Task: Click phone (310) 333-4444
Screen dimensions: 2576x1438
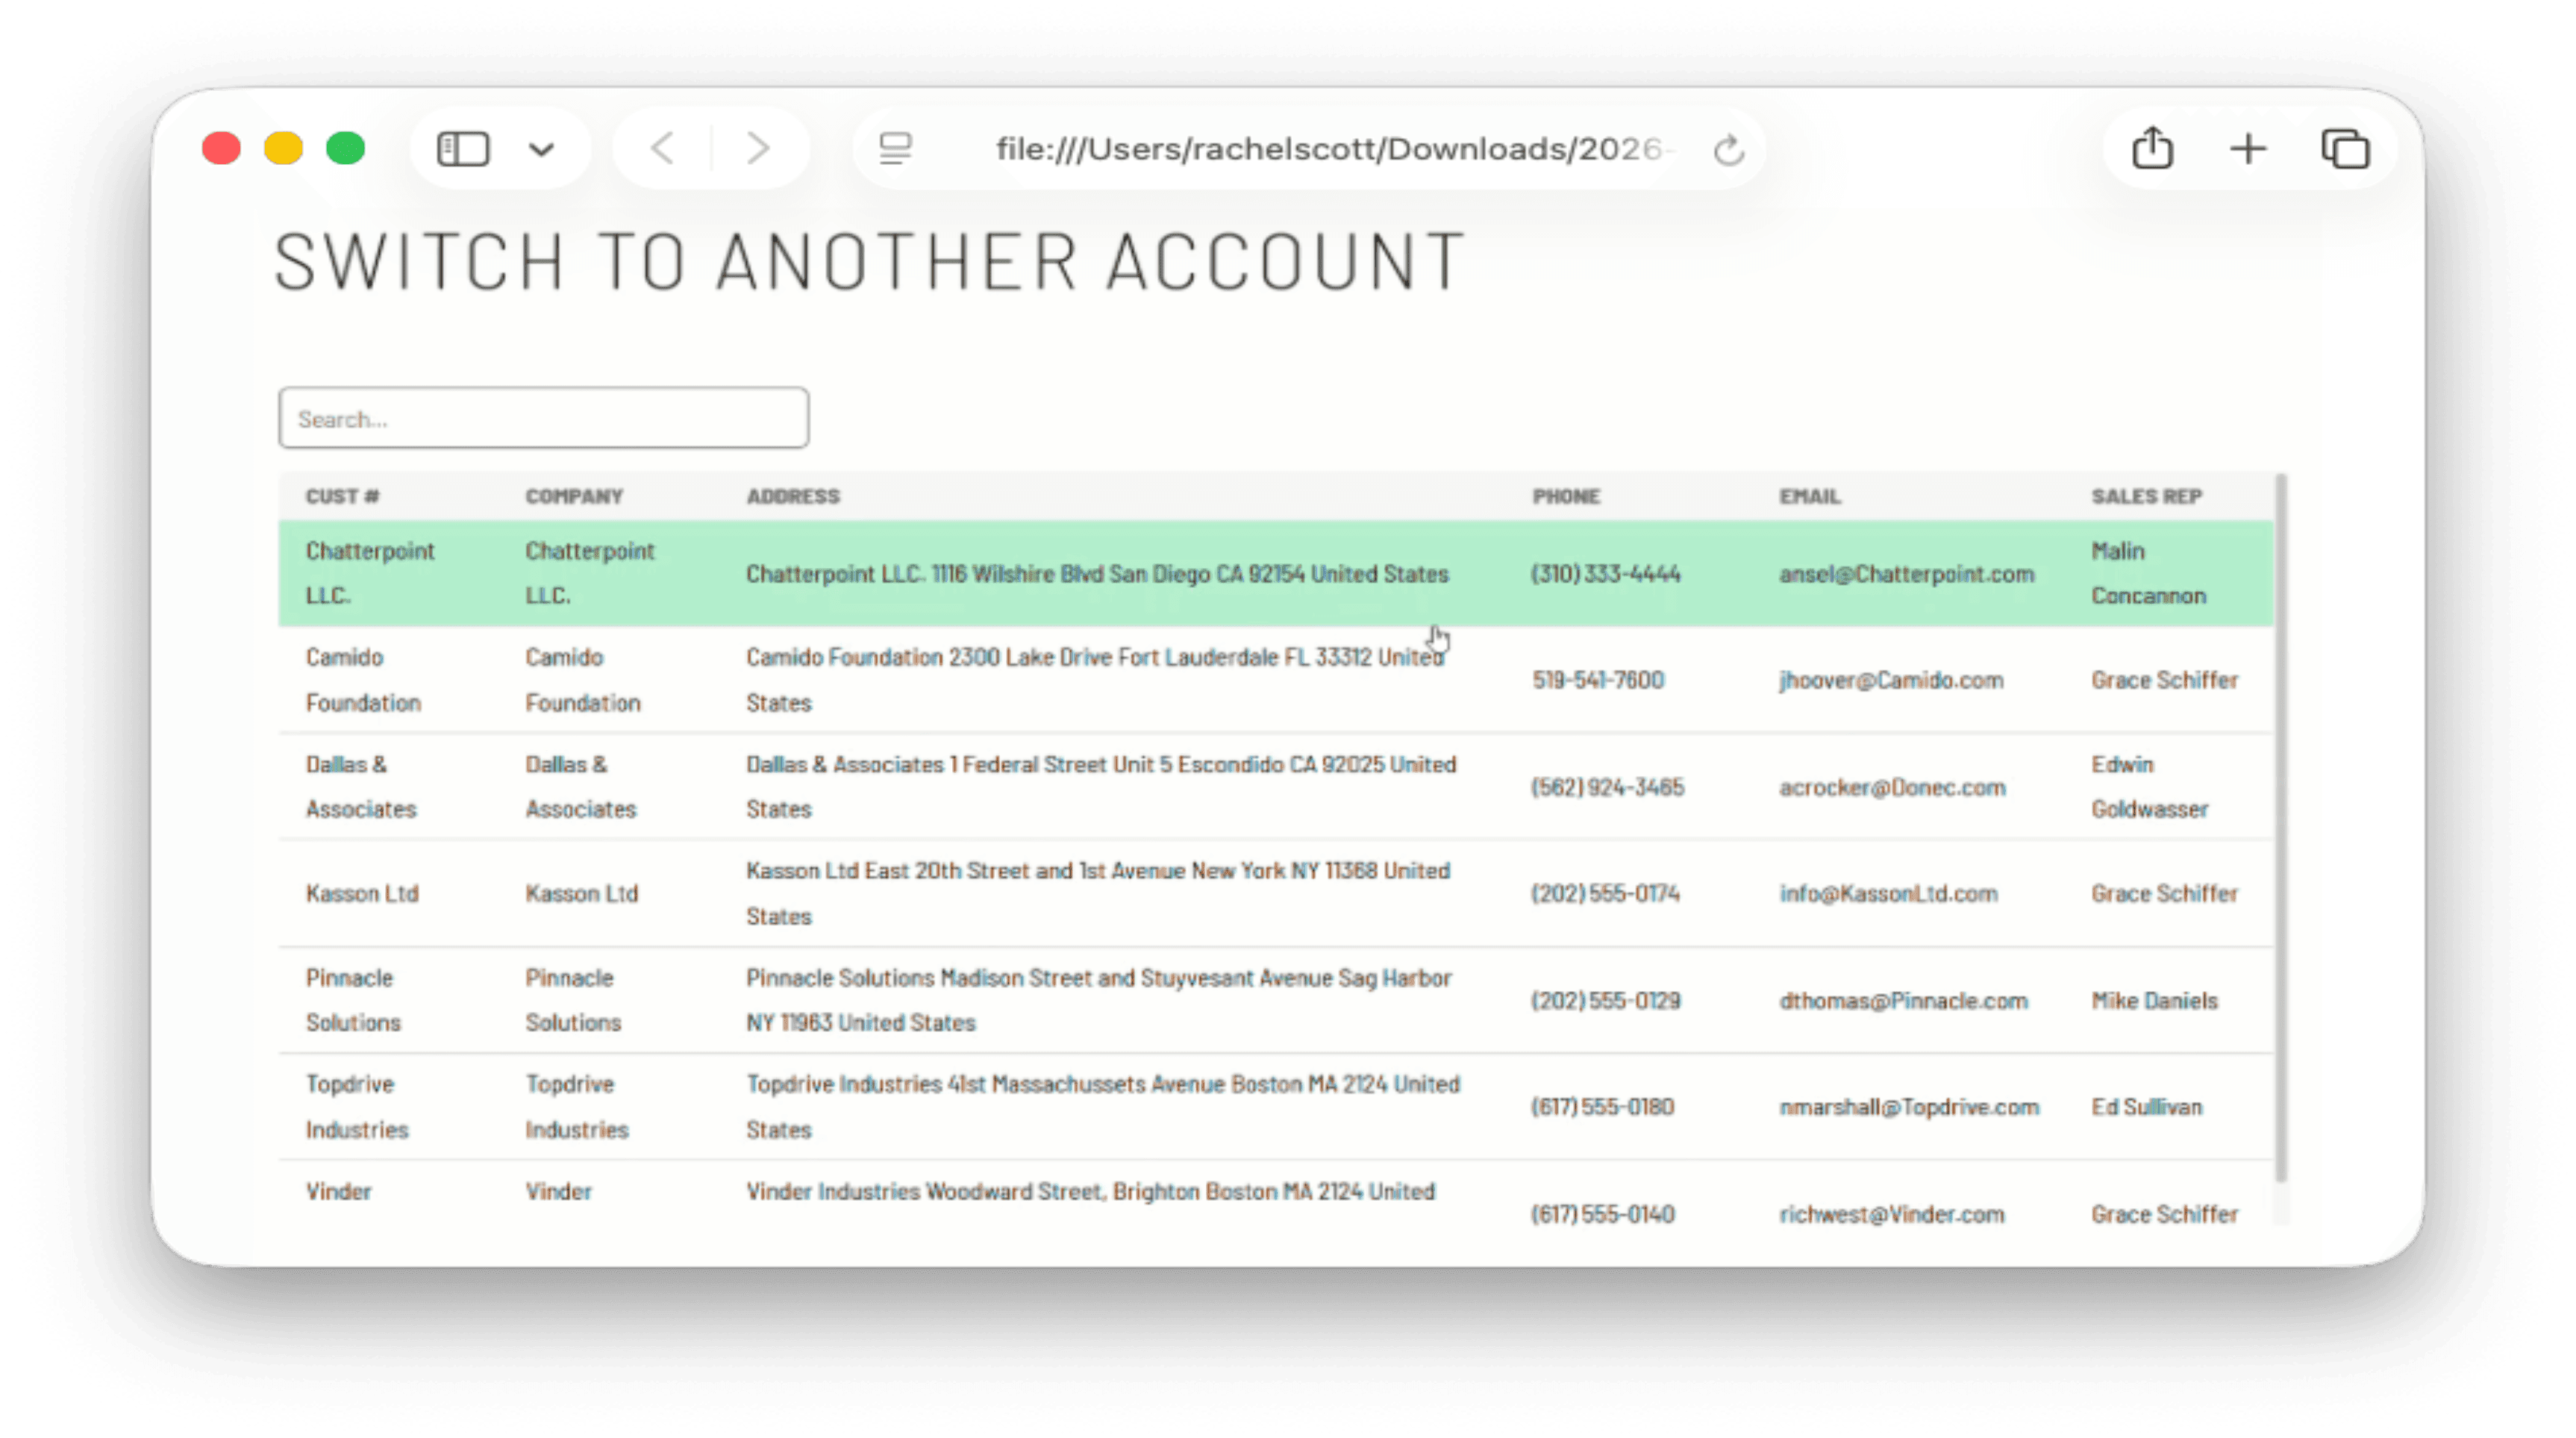Action: [1605, 574]
